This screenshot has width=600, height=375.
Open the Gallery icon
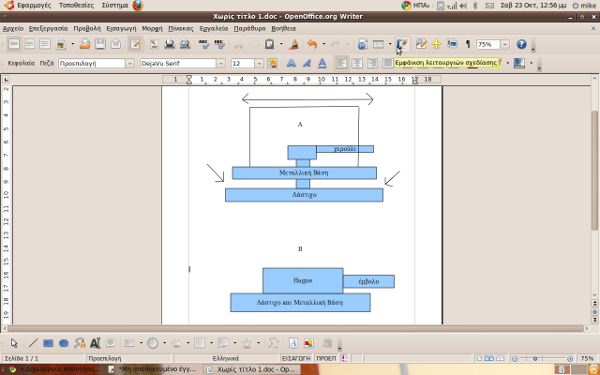click(x=452, y=44)
